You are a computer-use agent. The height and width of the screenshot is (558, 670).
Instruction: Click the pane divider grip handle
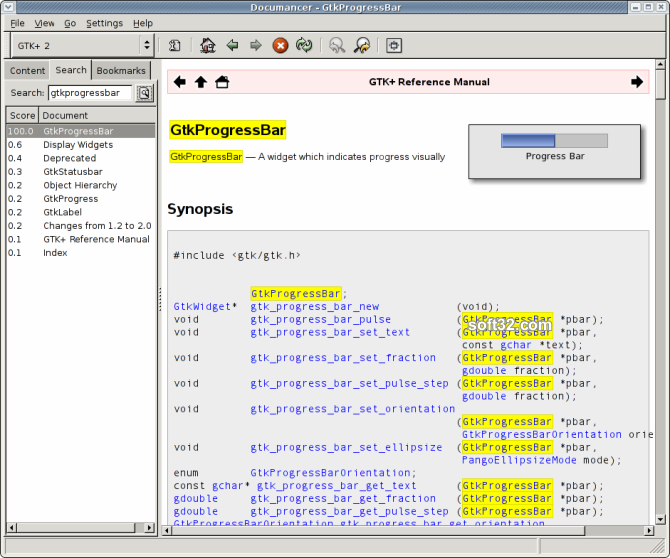(x=160, y=299)
